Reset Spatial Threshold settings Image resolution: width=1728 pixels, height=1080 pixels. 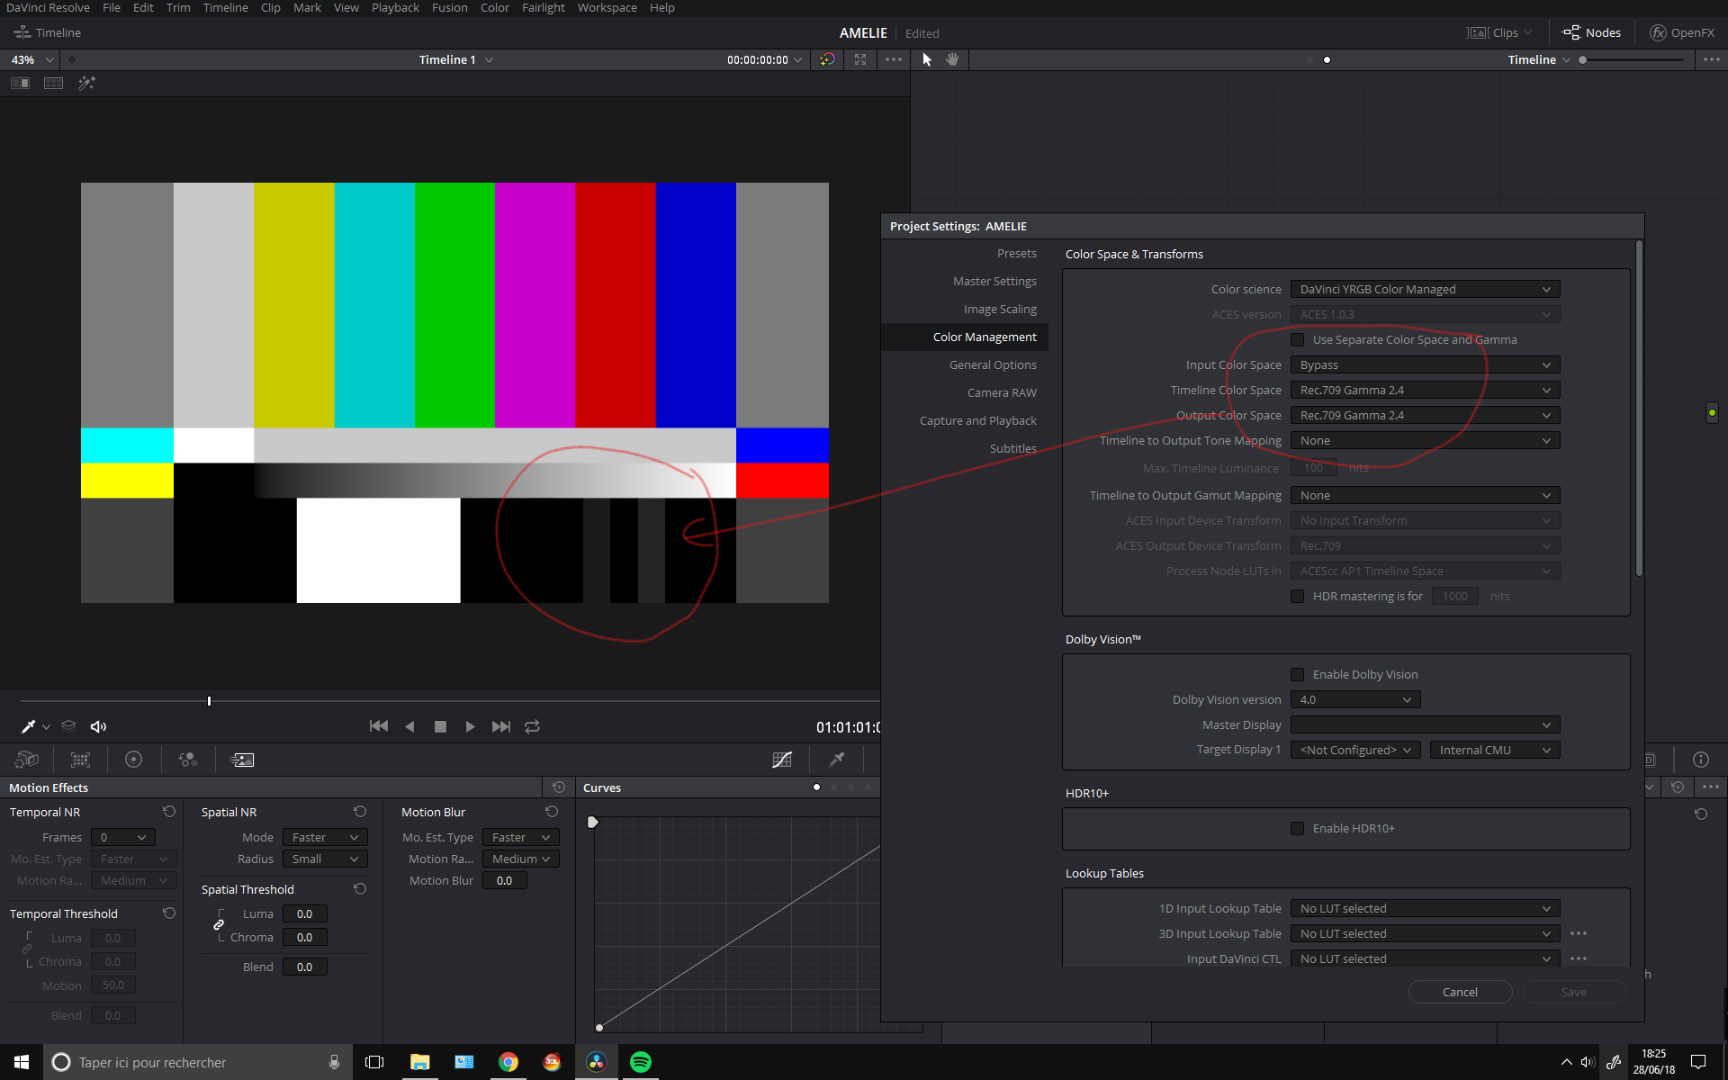[360, 889]
